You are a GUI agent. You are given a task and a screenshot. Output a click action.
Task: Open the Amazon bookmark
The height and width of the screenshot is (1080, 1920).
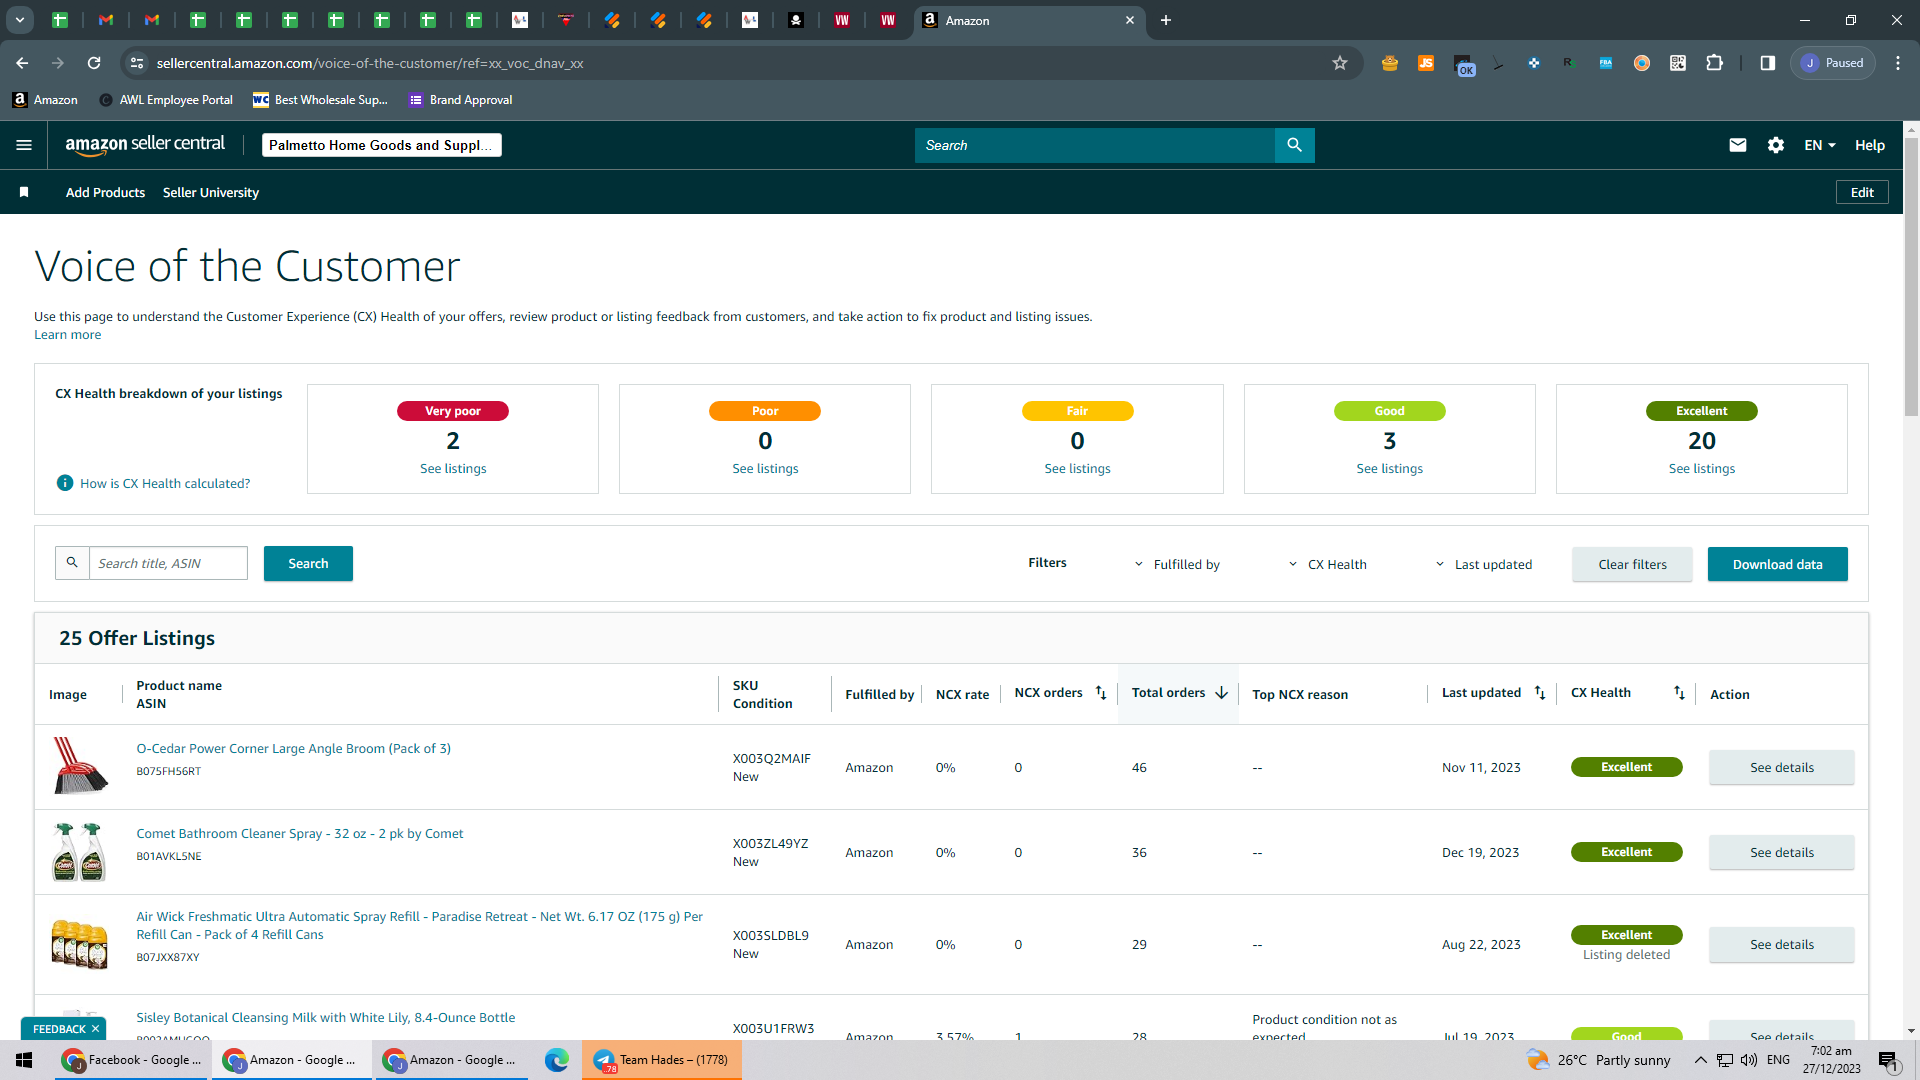pyautogui.click(x=45, y=100)
